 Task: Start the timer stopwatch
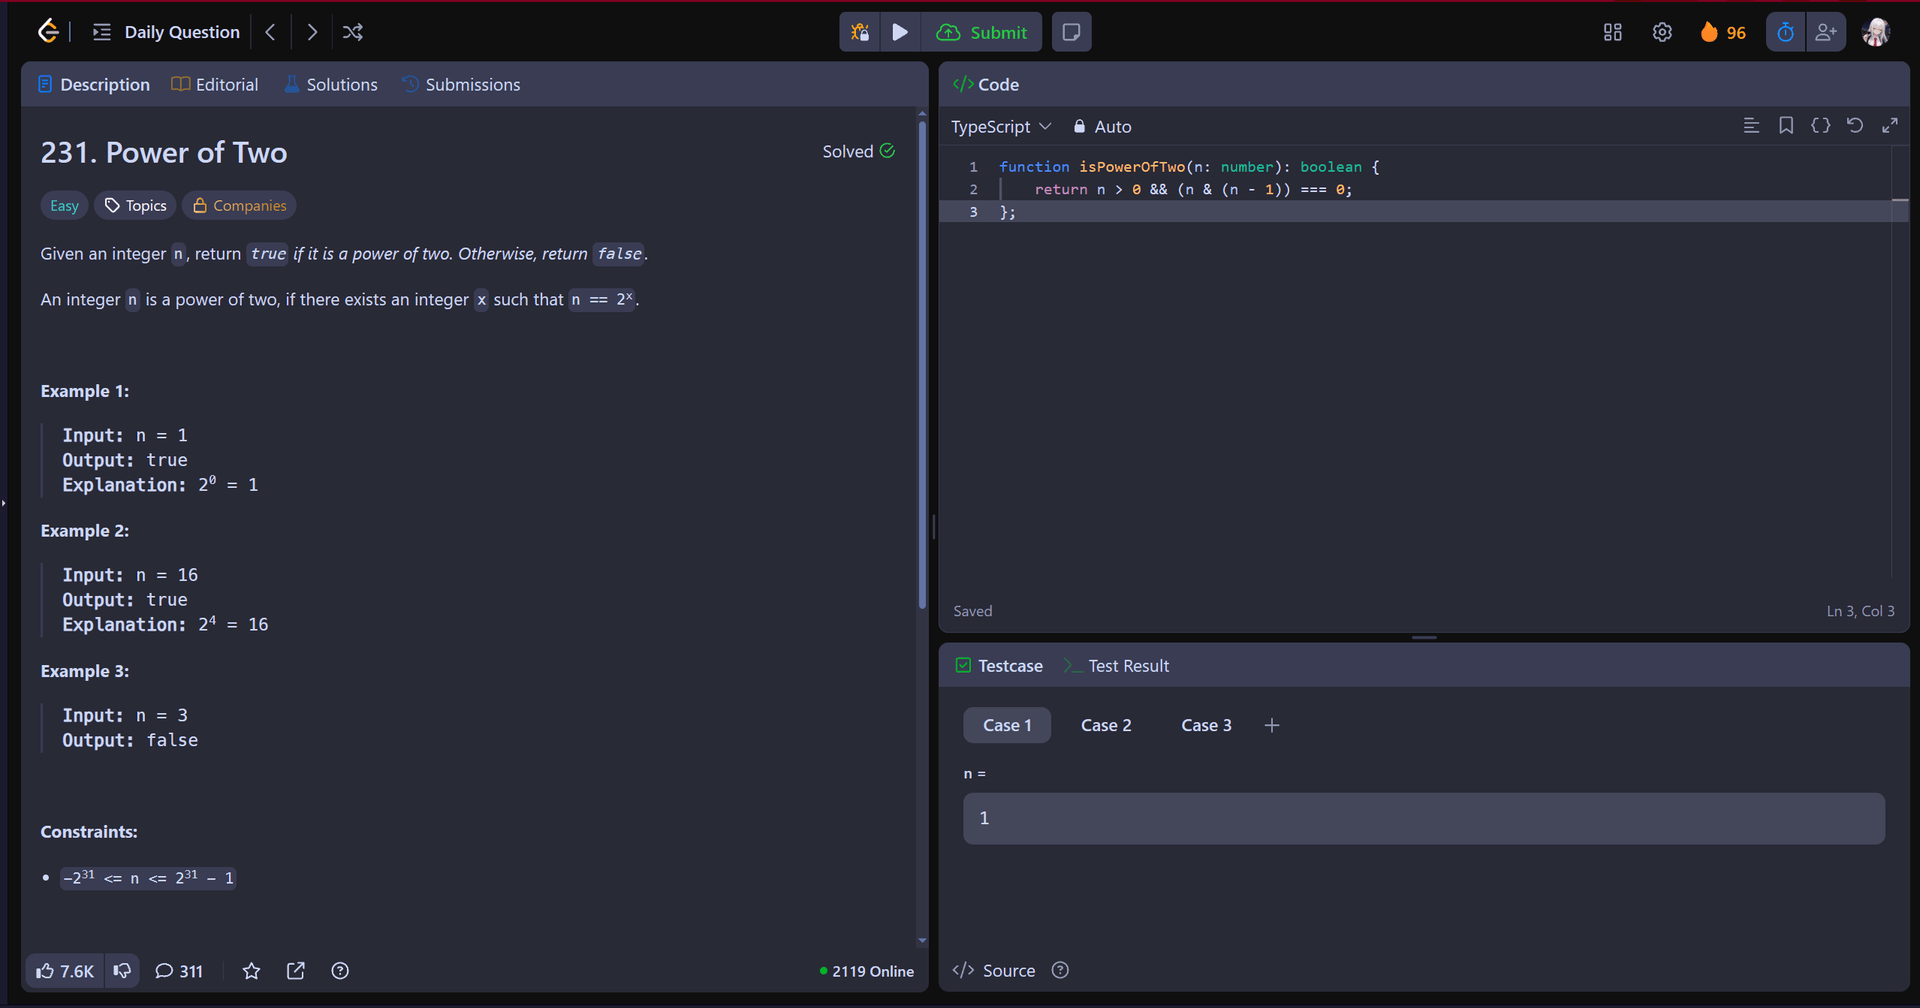point(1784,31)
